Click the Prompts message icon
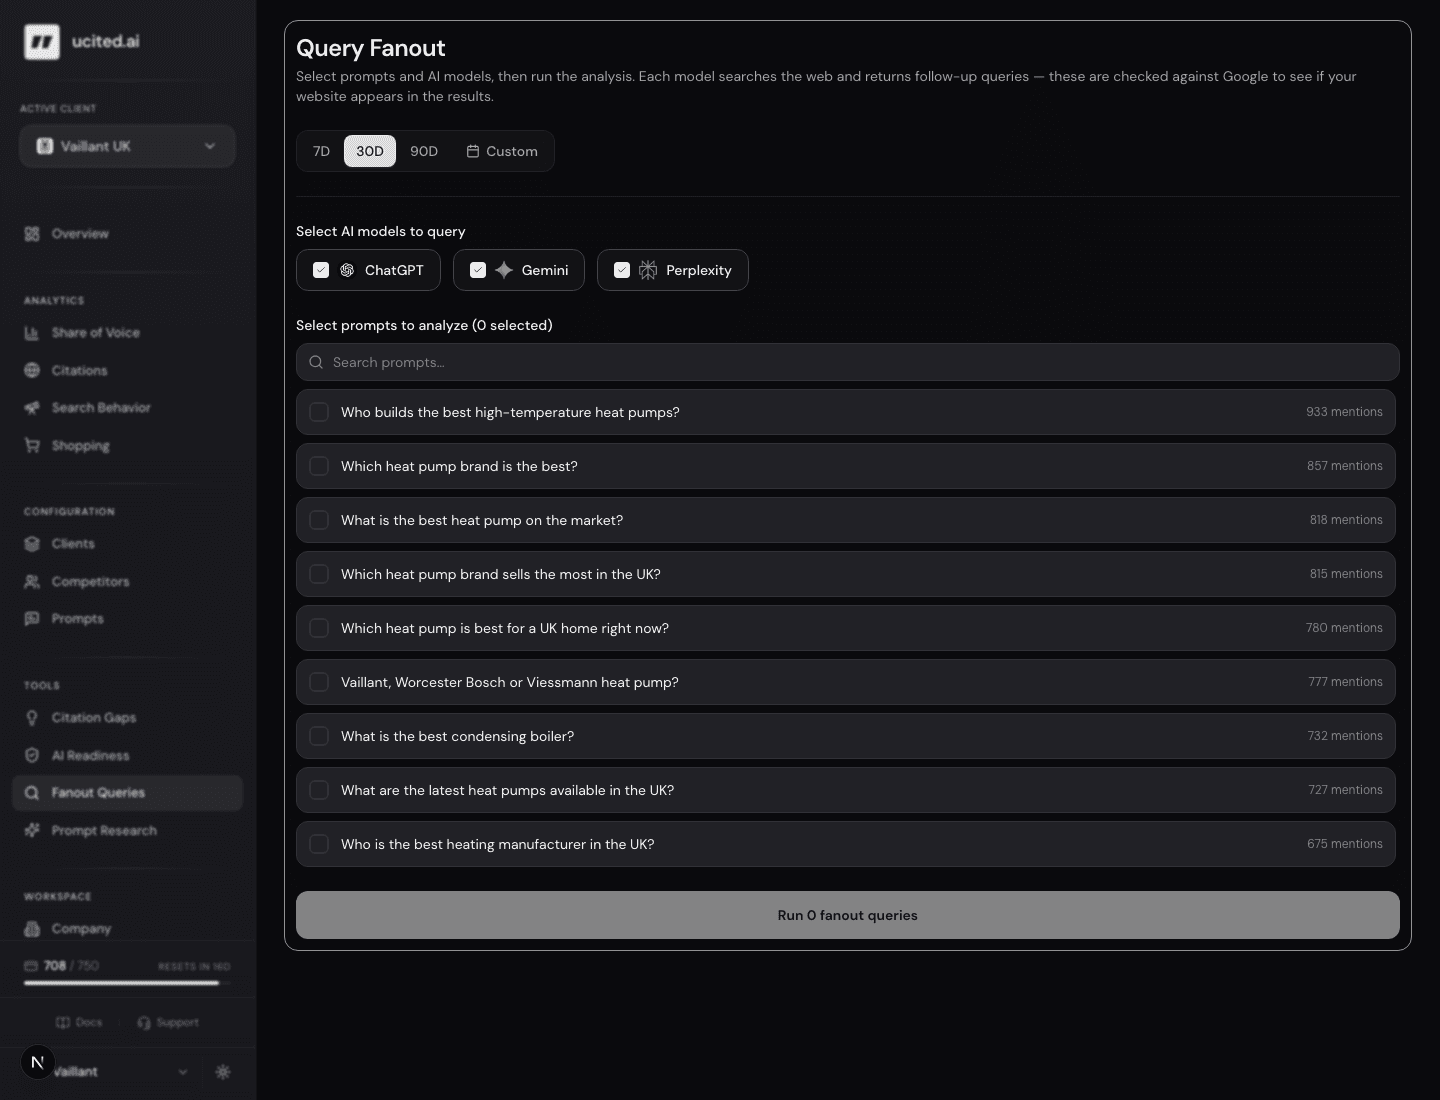This screenshot has height=1100, width=1440. (x=32, y=619)
